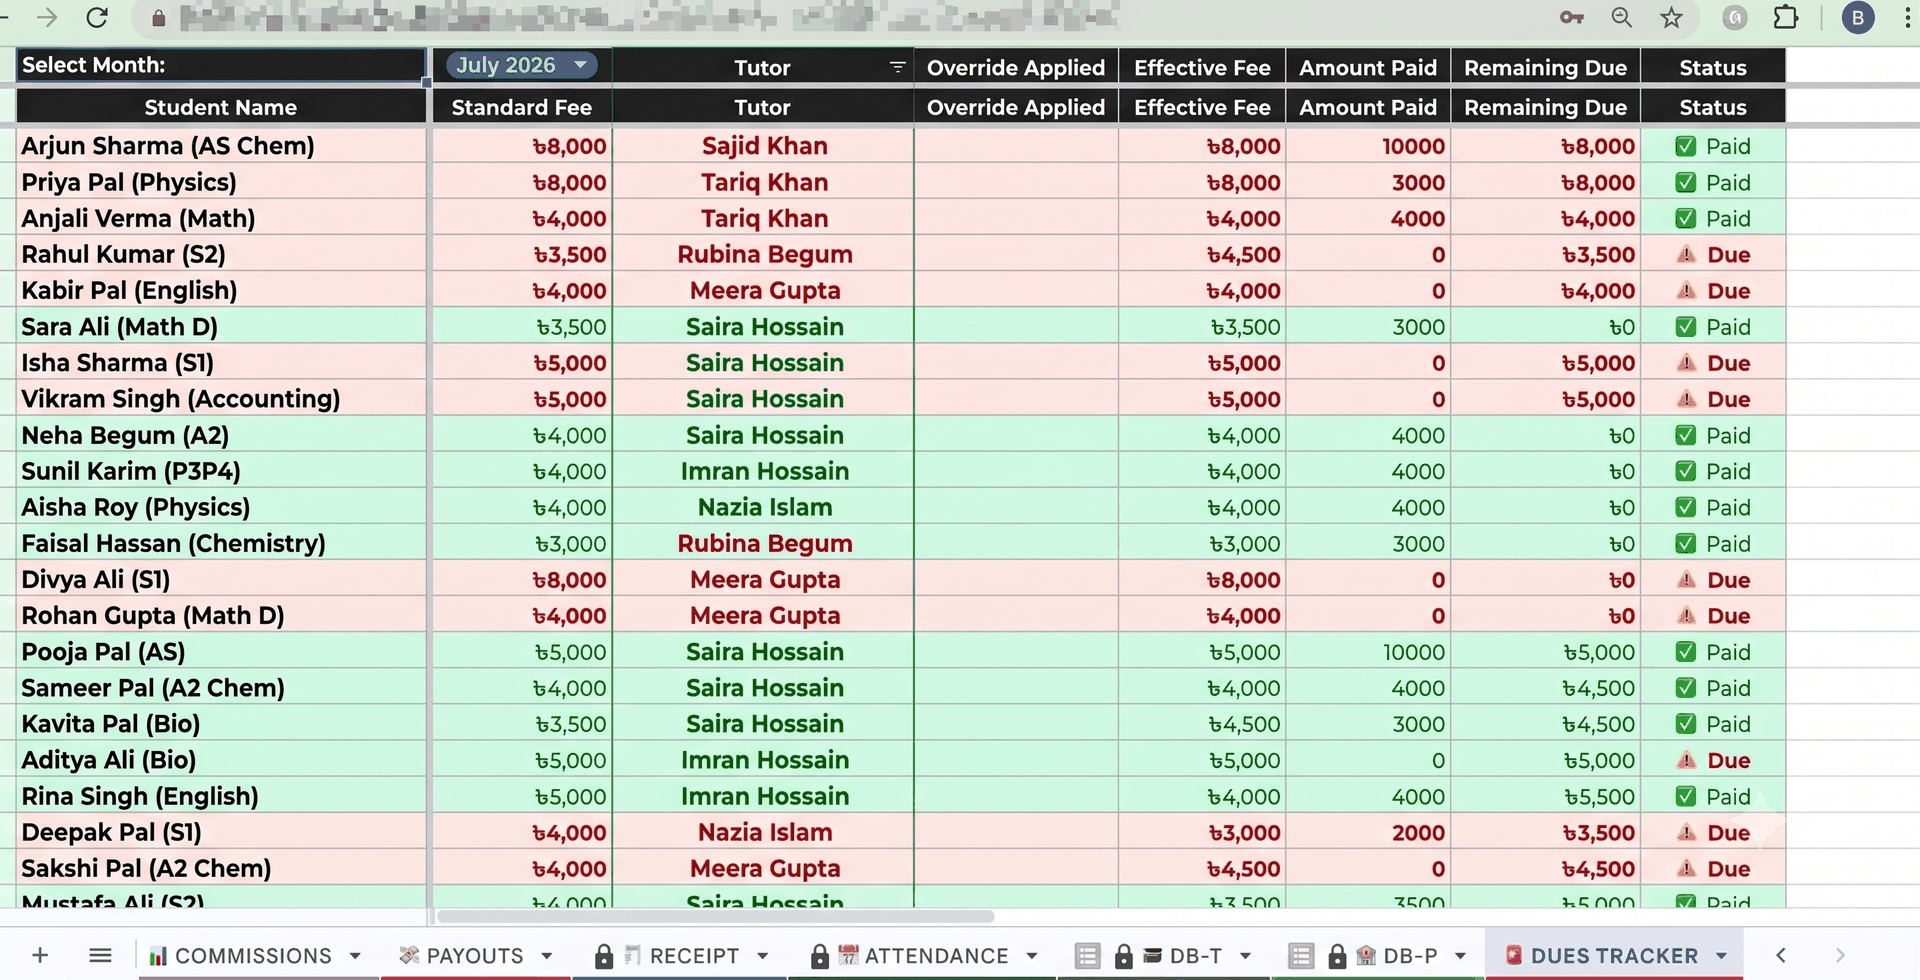Select cell 'Vikram Singh (Accounting)'

[x=221, y=399]
